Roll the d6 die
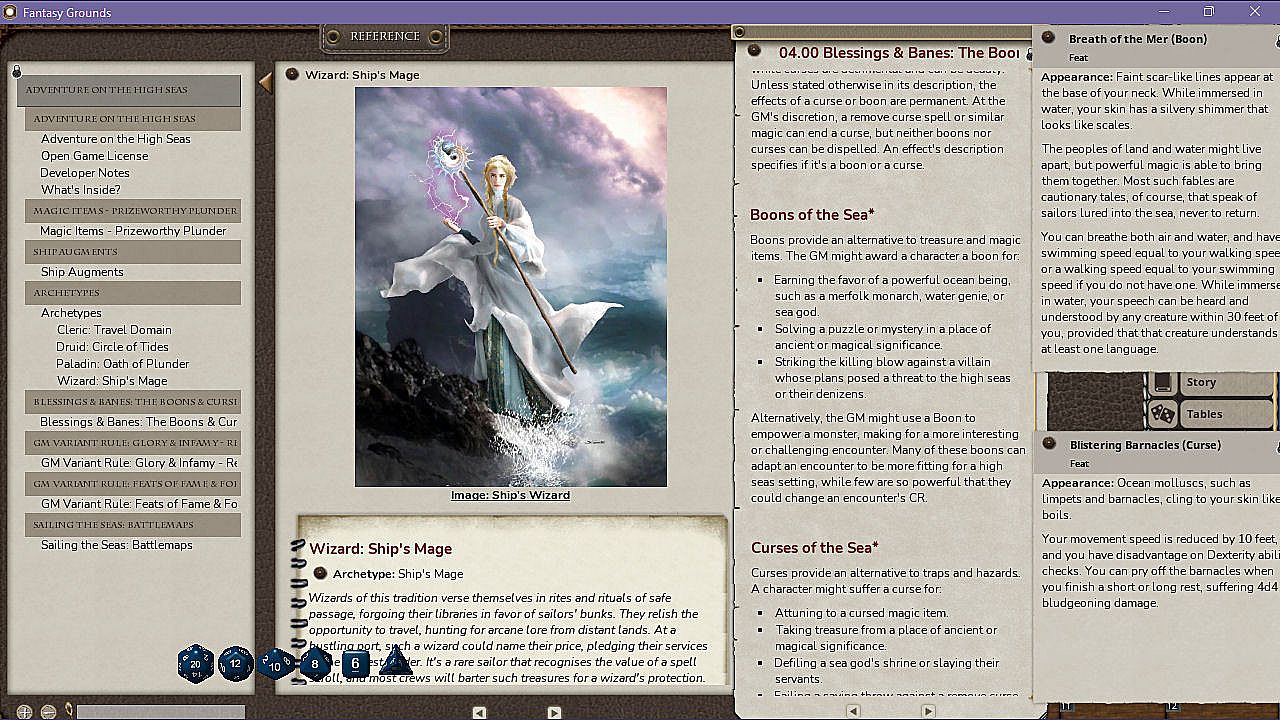The height and width of the screenshot is (720, 1280). [x=355, y=663]
